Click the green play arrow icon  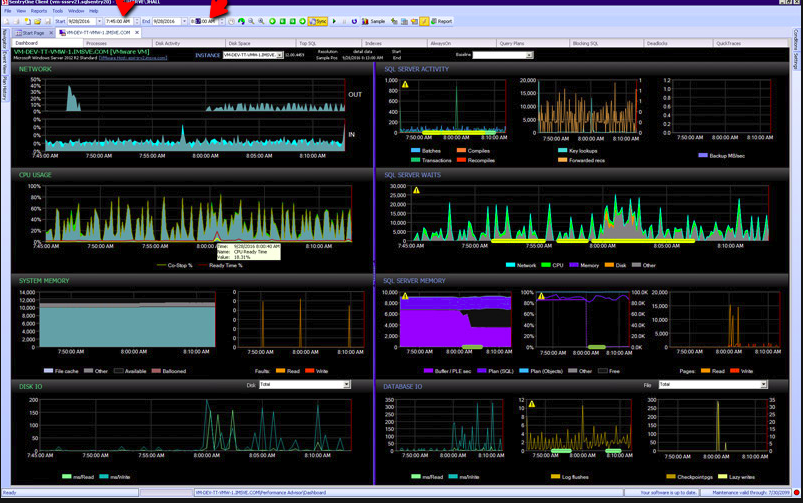click(334, 22)
